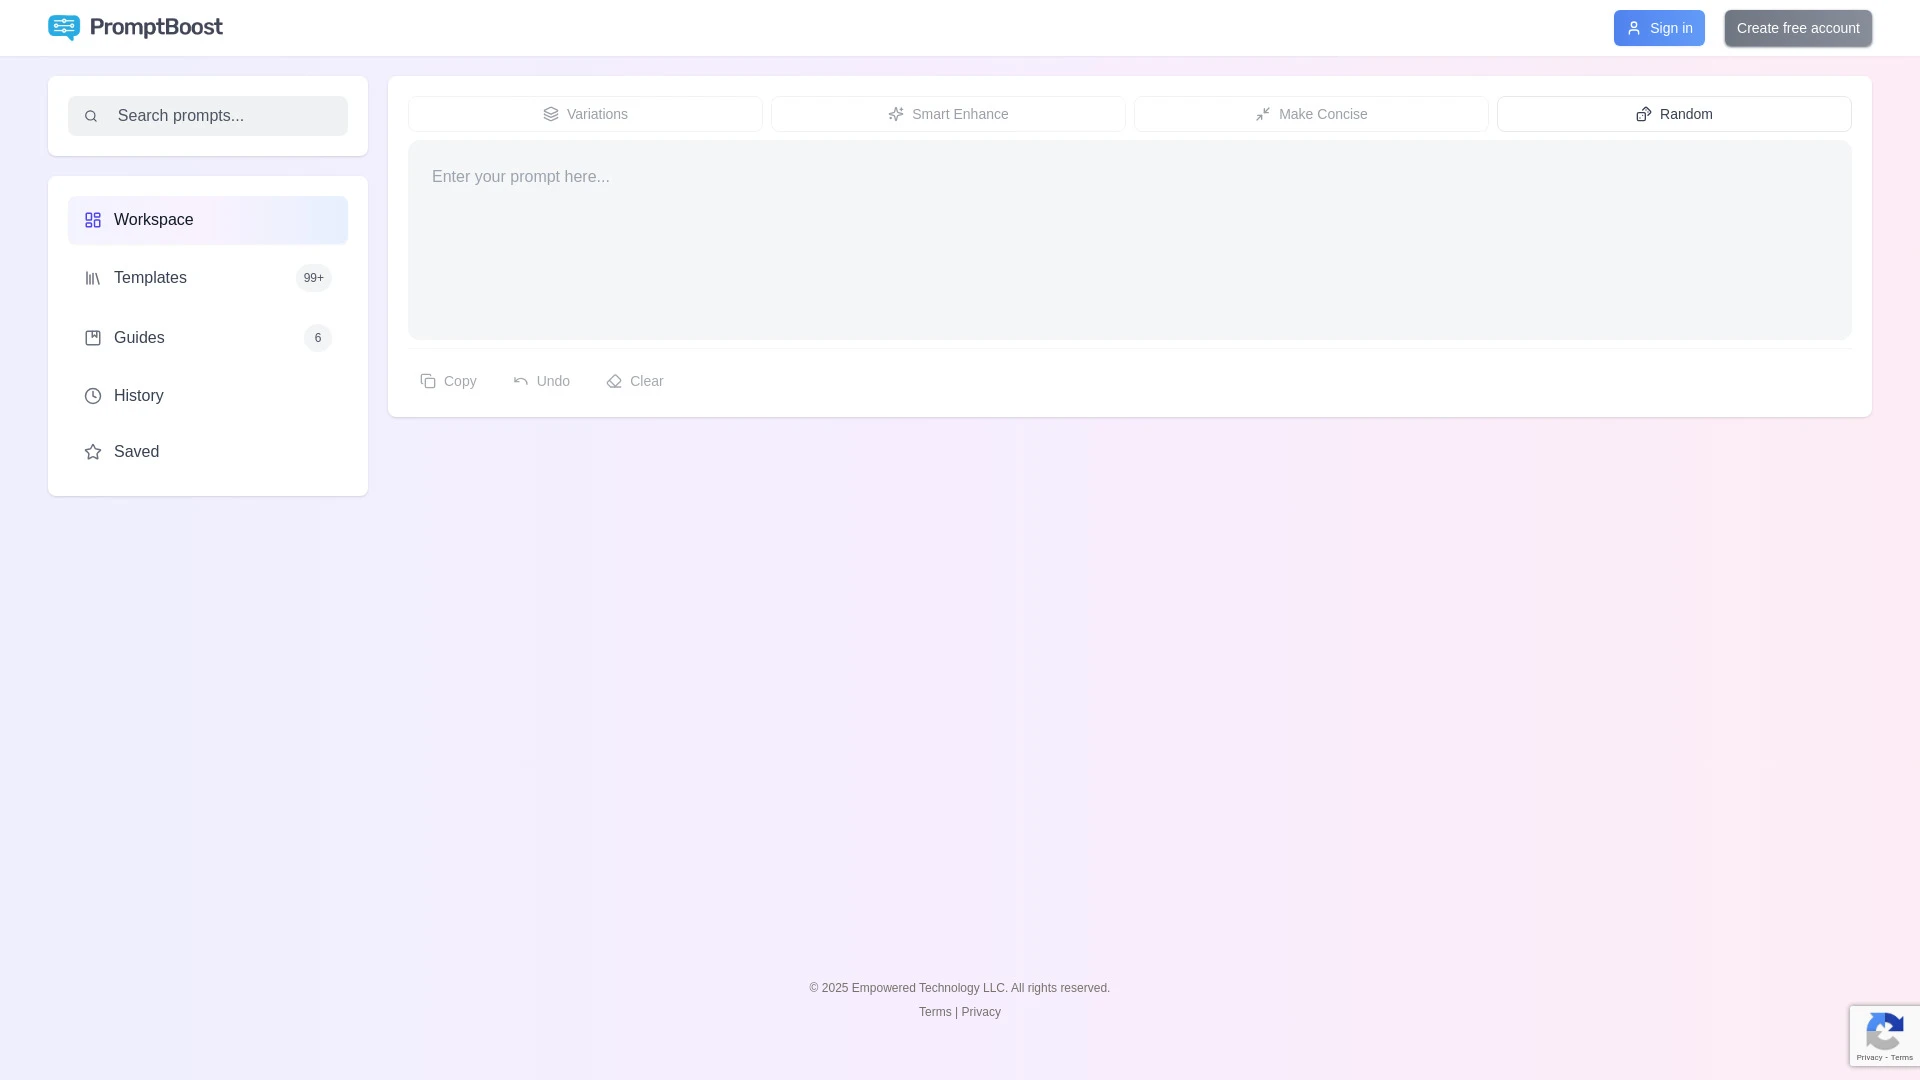Viewport: 1920px width, 1080px height.
Task: Click the reCAPTCHA badge
Action: click(1884, 1035)
